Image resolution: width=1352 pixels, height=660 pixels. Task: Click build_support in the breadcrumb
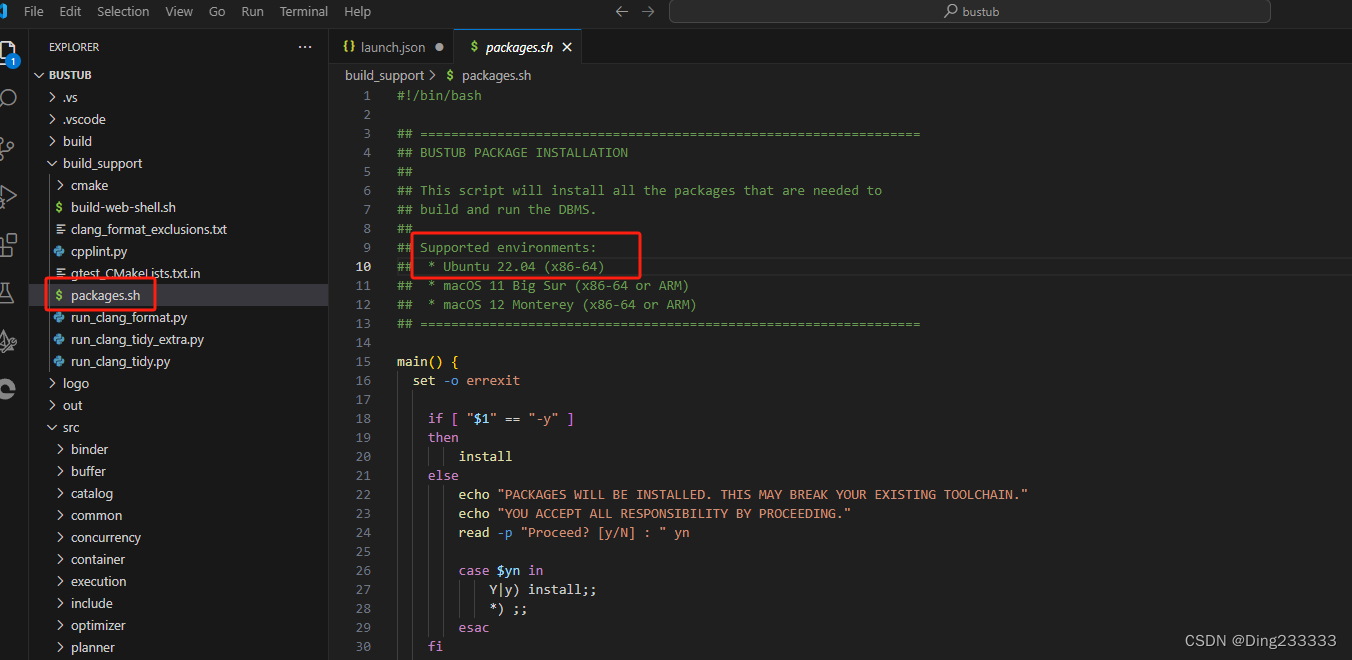(x=385, y=75)
